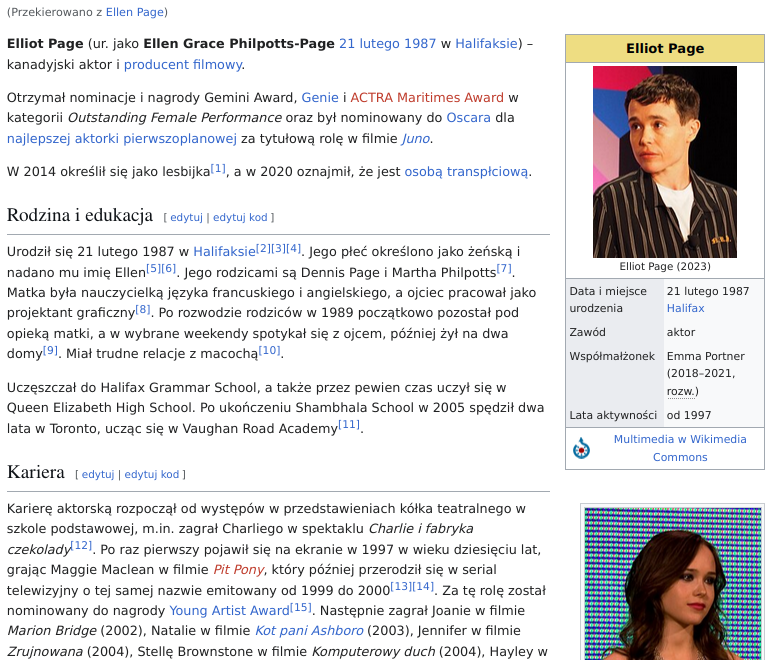Click edytuj next to Kariera heading

click(x=98, y=475)
